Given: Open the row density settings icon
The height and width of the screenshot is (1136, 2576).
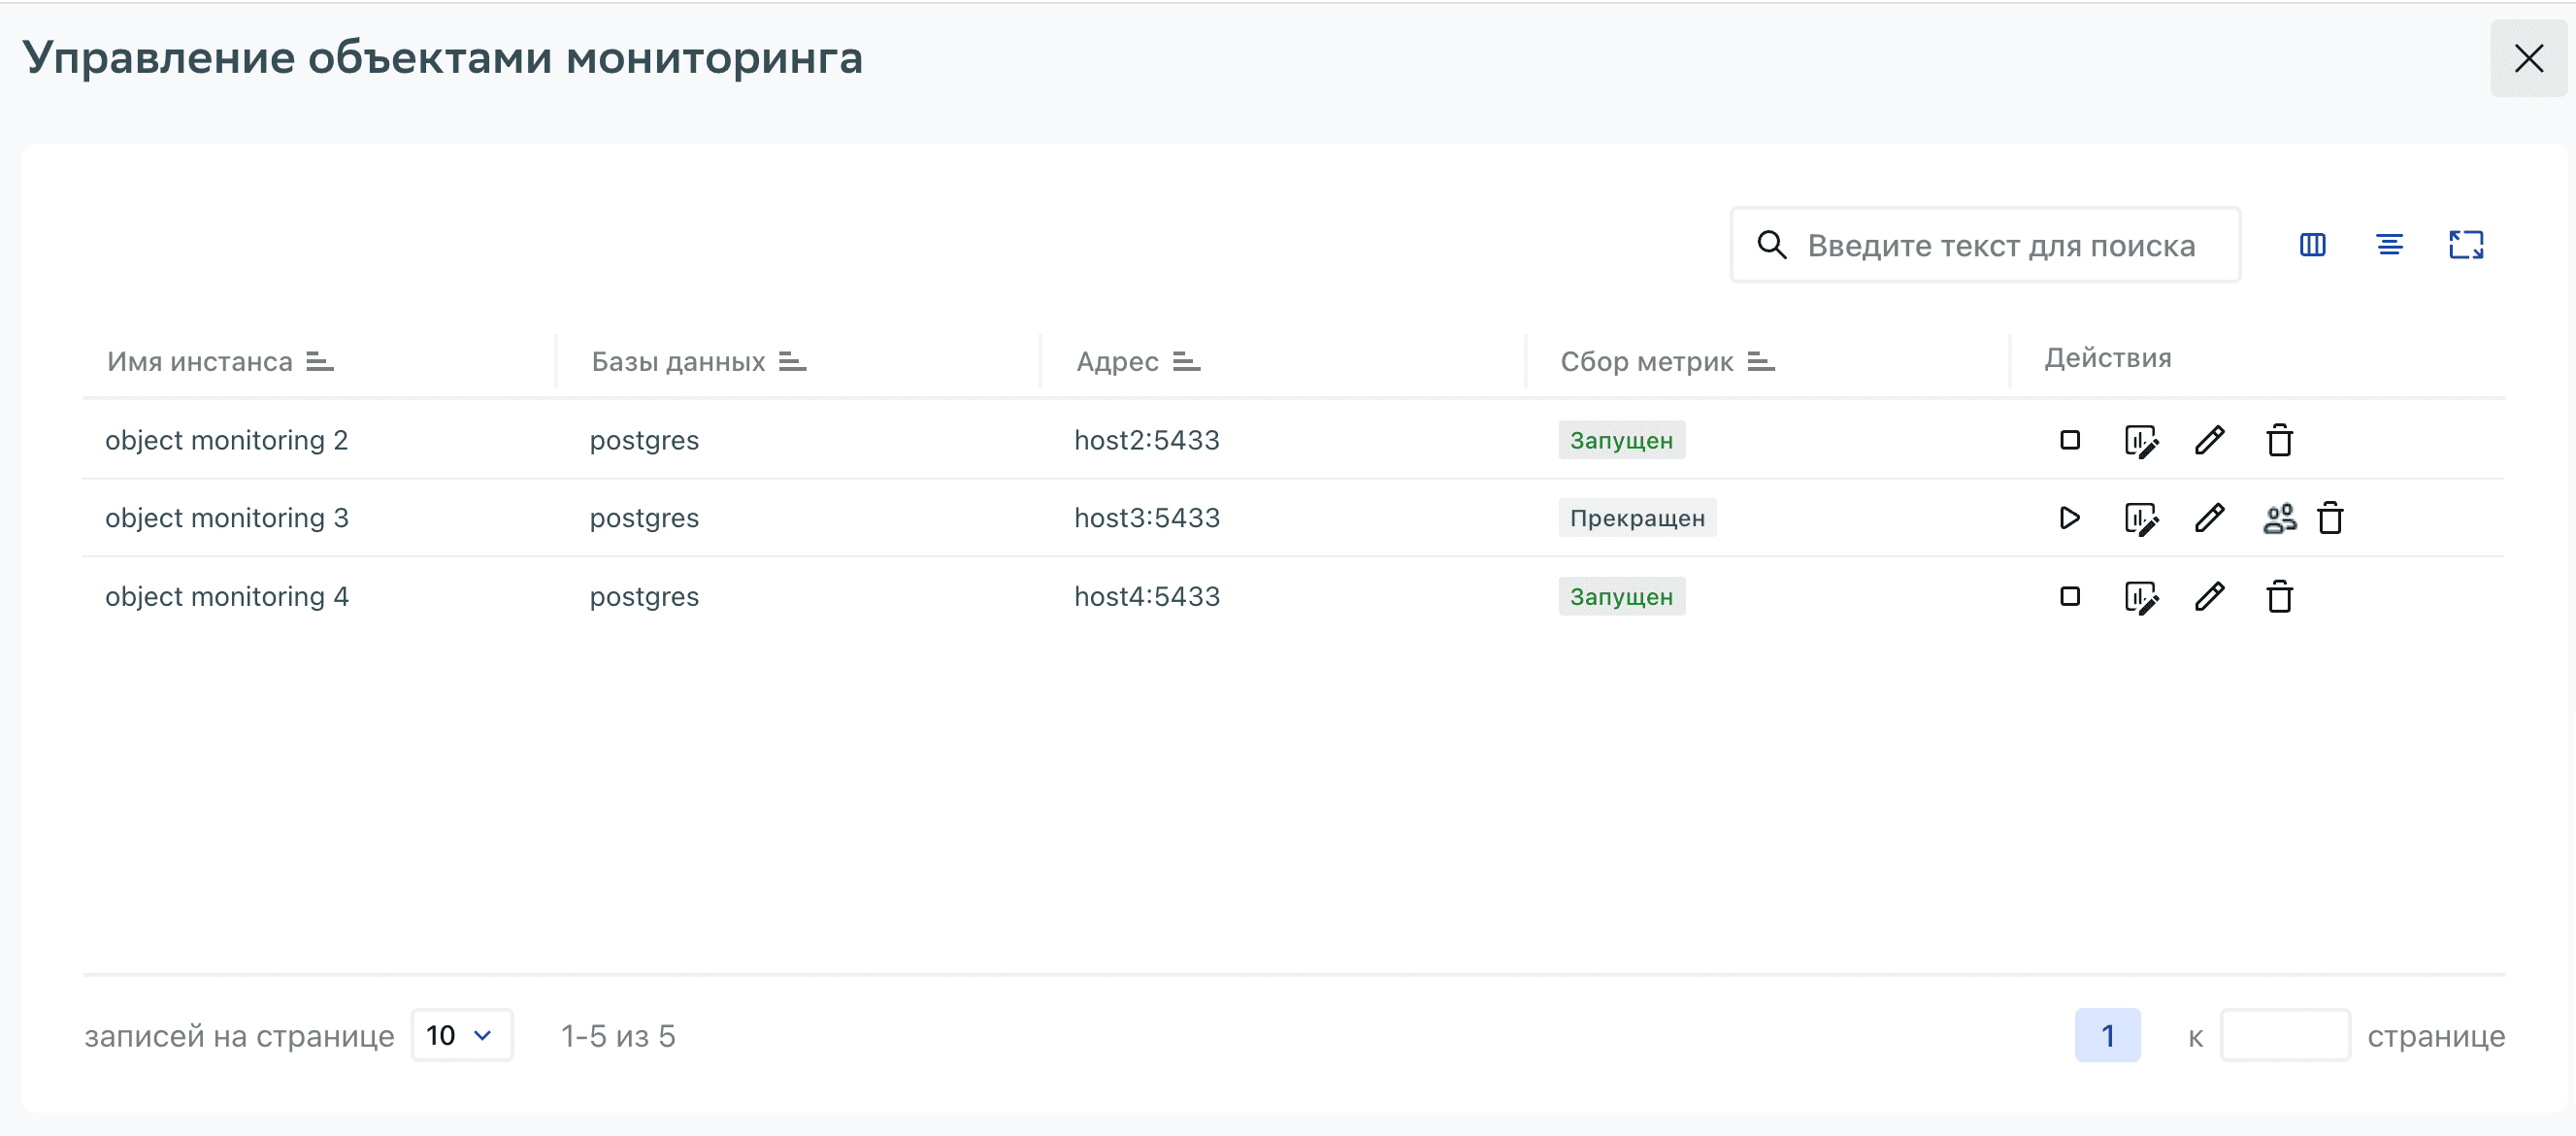Looking at the screenshot, I should [x=2389, y=244].
